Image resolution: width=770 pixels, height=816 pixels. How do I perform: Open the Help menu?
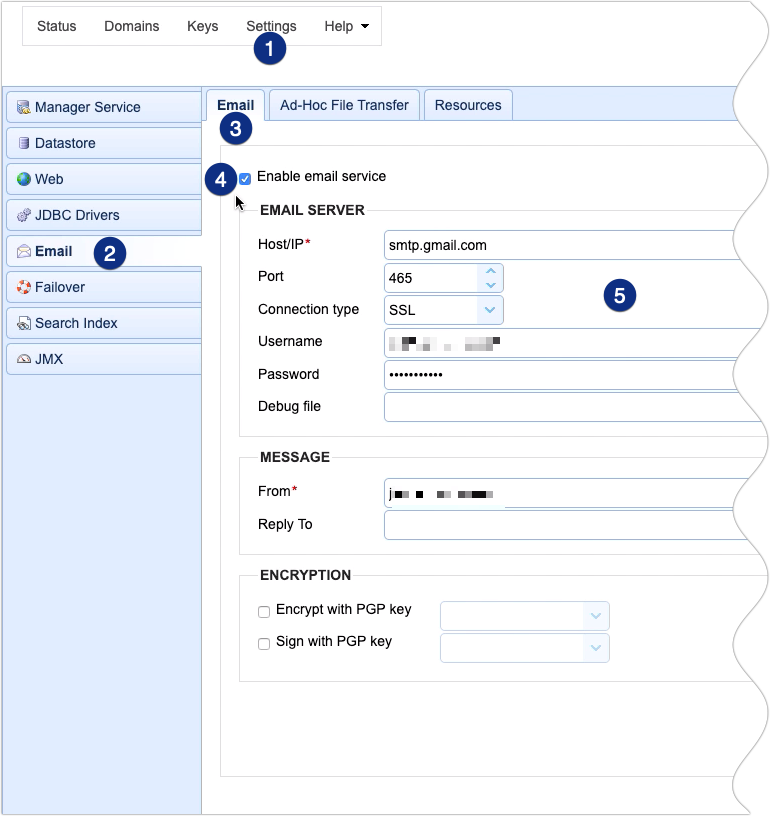click(346, 26)
